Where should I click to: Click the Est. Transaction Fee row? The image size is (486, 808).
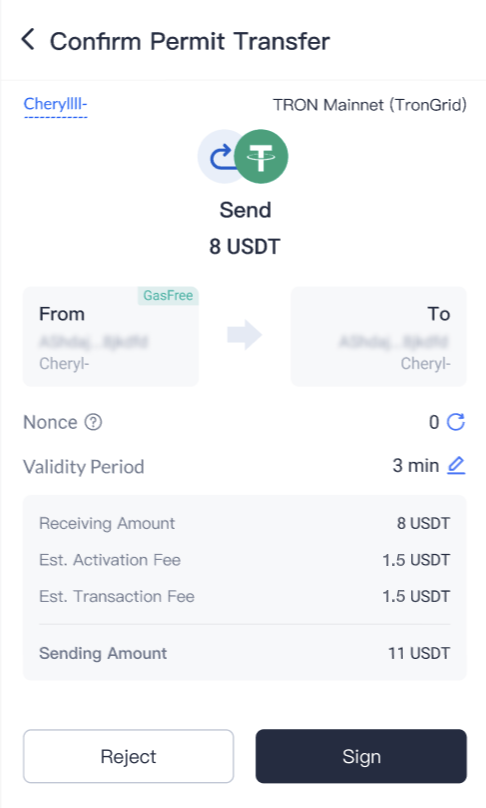coord(245,597)
